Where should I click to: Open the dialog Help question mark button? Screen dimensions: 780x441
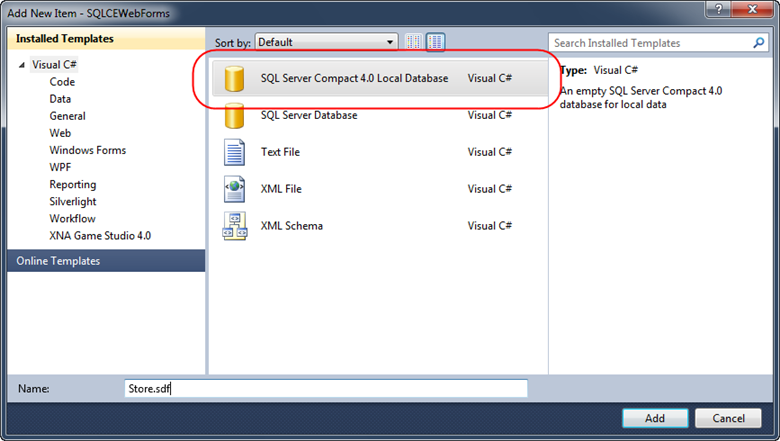[x=719, y=9]
